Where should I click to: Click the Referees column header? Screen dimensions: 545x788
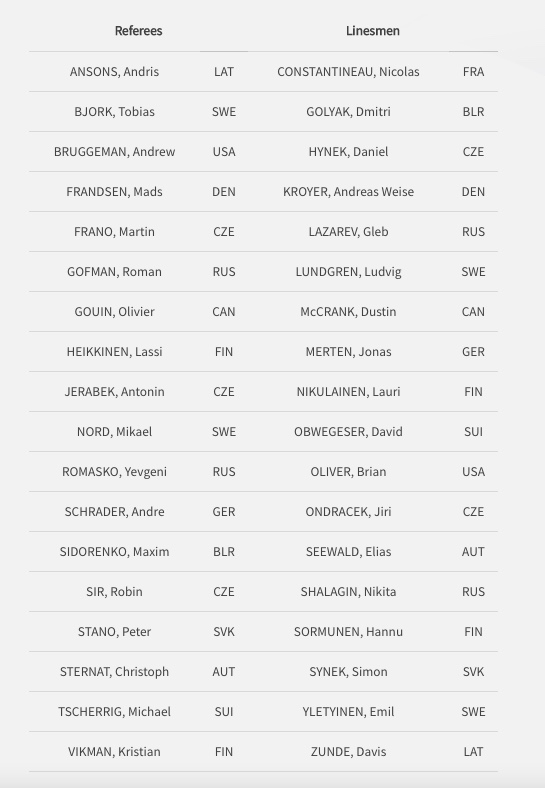coord(138,31)
